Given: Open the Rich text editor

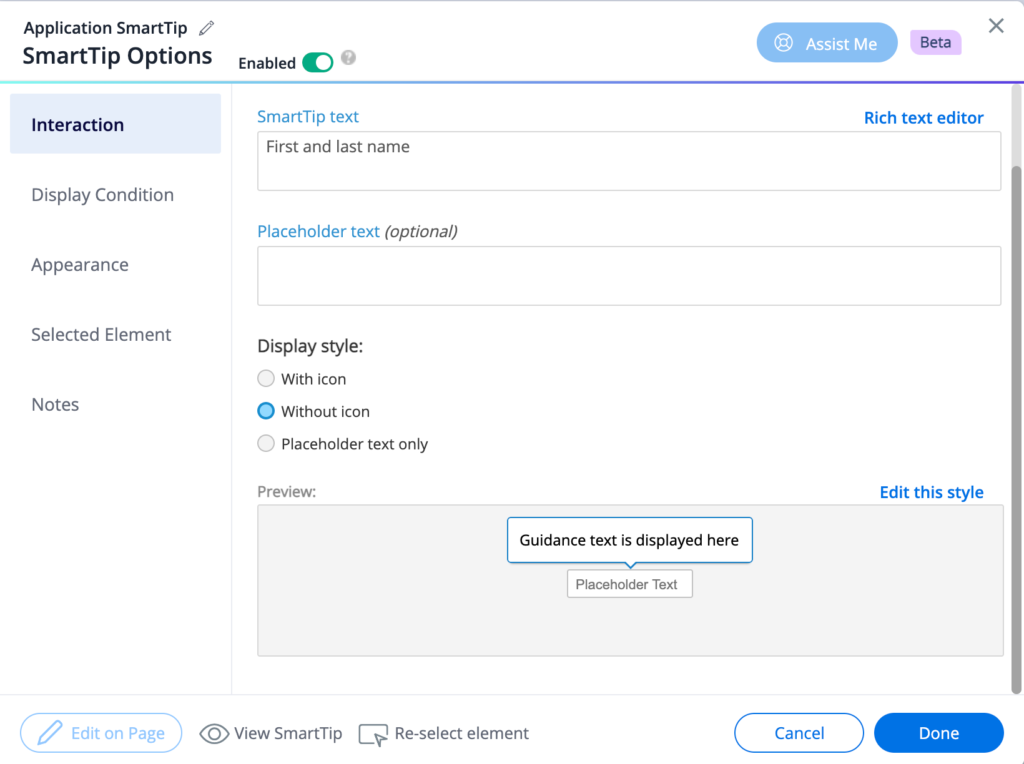Looking at the screenshot, I should pos(923,117).
